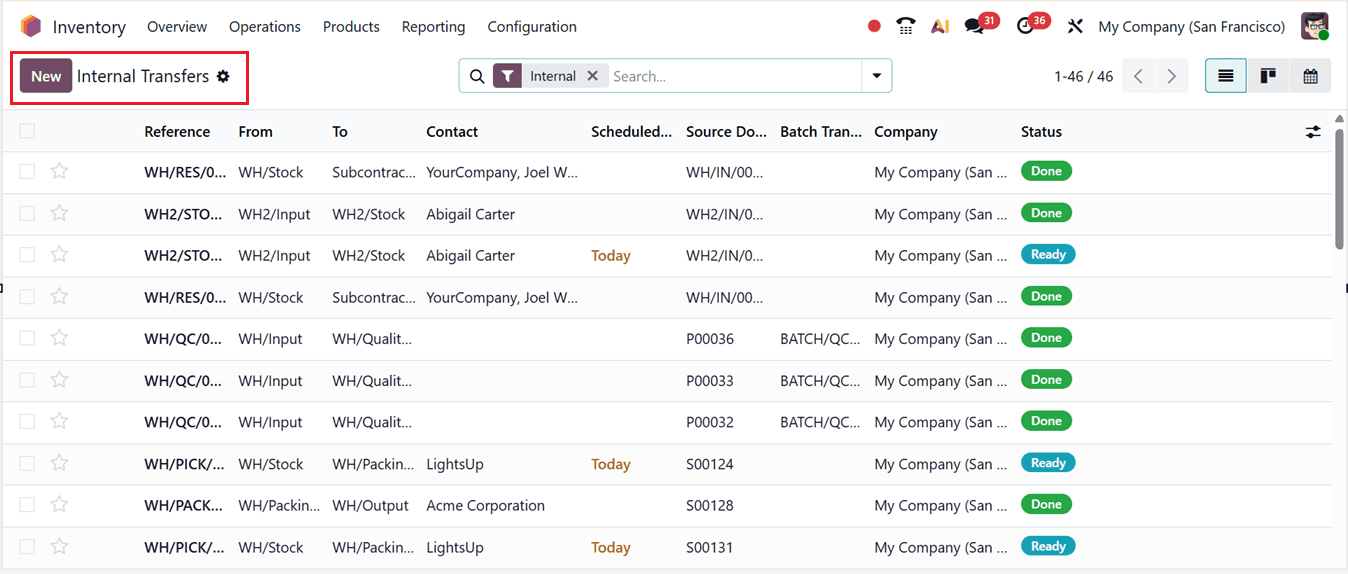Open the My Company (San Francisco) switcher
The width and height of the screenshot is (1348, 574).
click(1191, 27)
